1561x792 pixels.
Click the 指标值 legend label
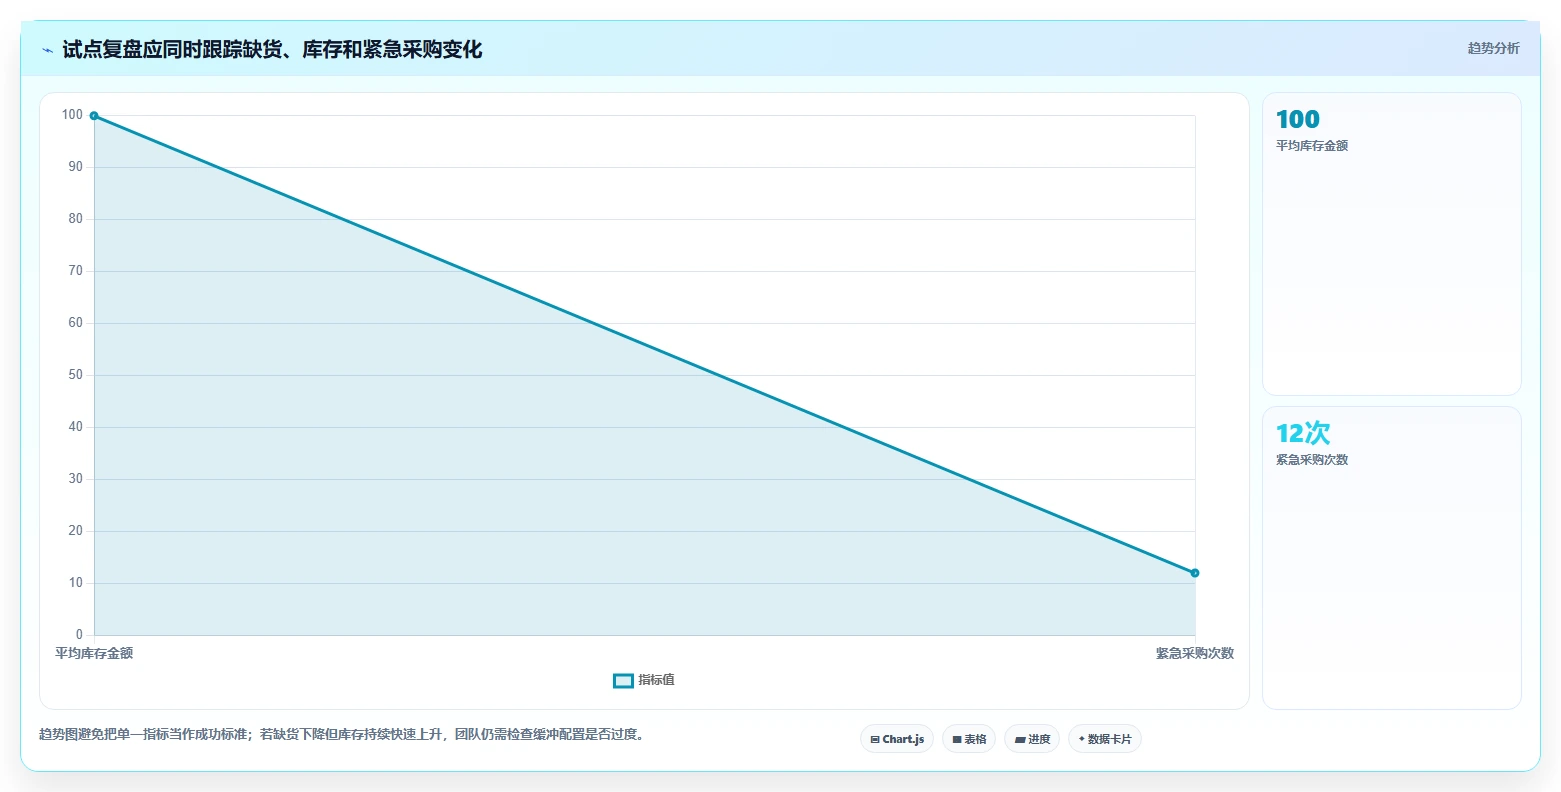tap(656, 680)
